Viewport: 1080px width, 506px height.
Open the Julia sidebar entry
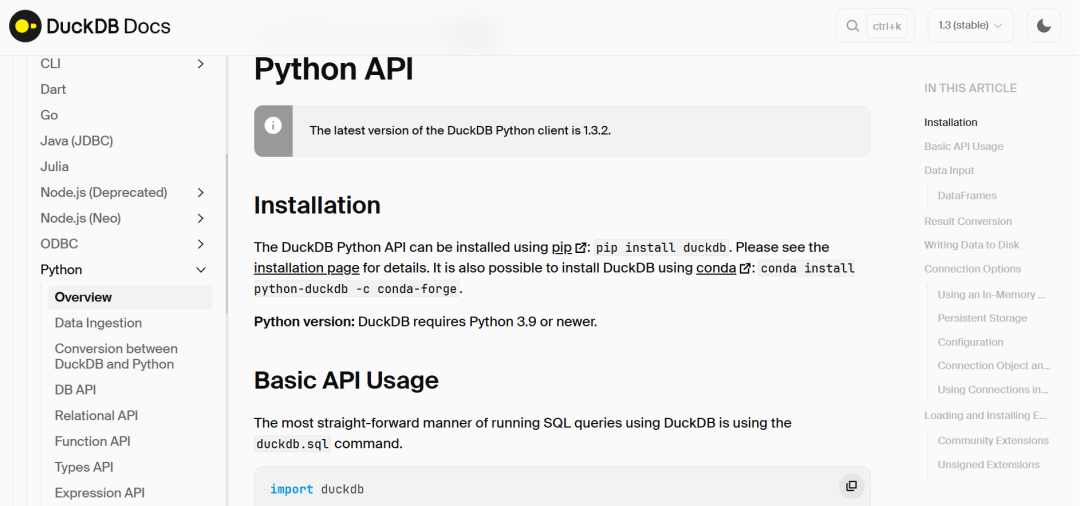tap(54, 167)
